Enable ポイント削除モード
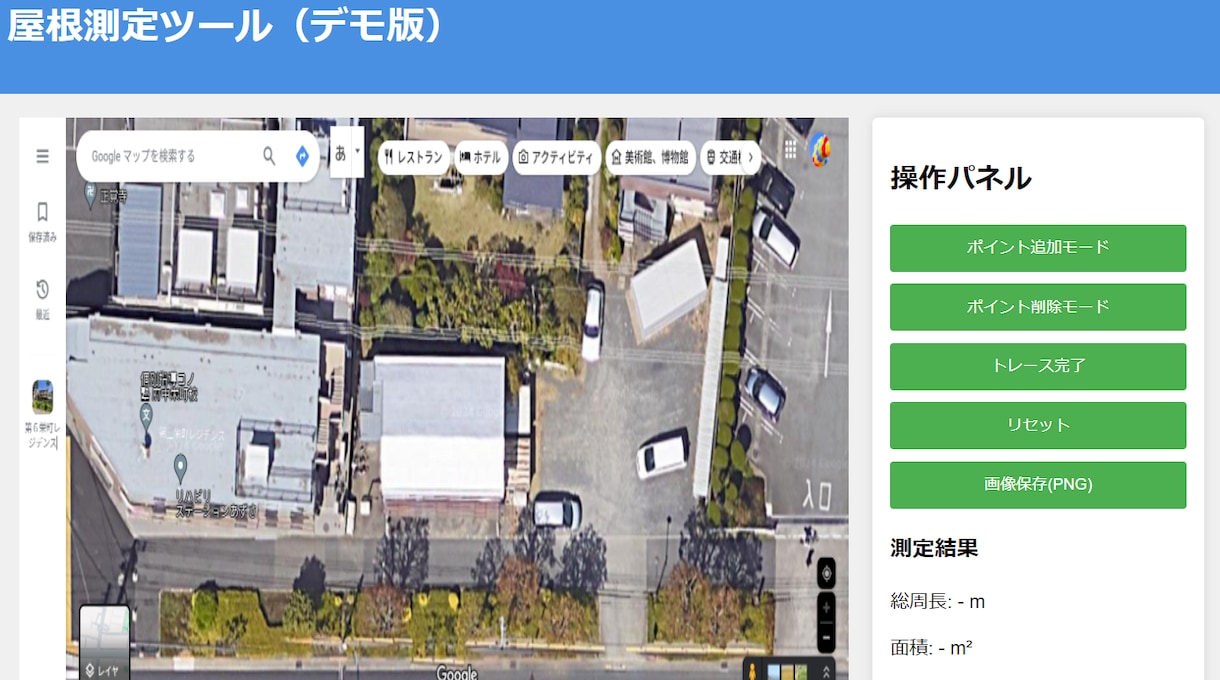This screenshot has height=680, width=1220. [x=1038, y=307]
